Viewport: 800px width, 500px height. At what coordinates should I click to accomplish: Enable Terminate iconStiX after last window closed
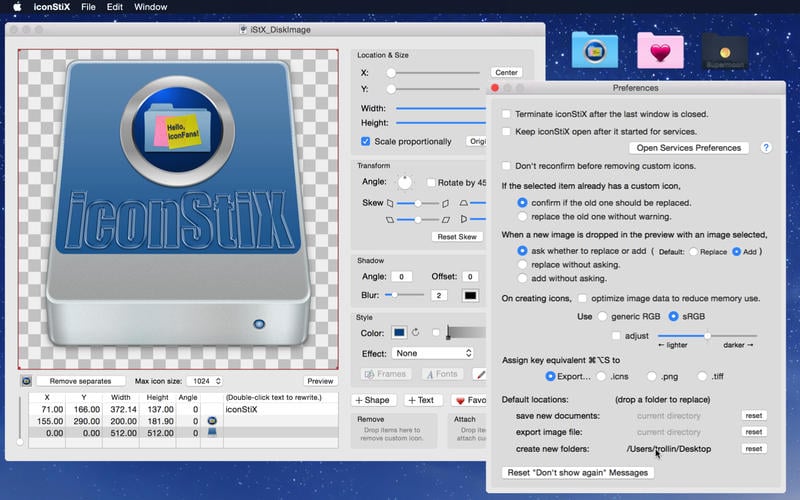point(506,114)
